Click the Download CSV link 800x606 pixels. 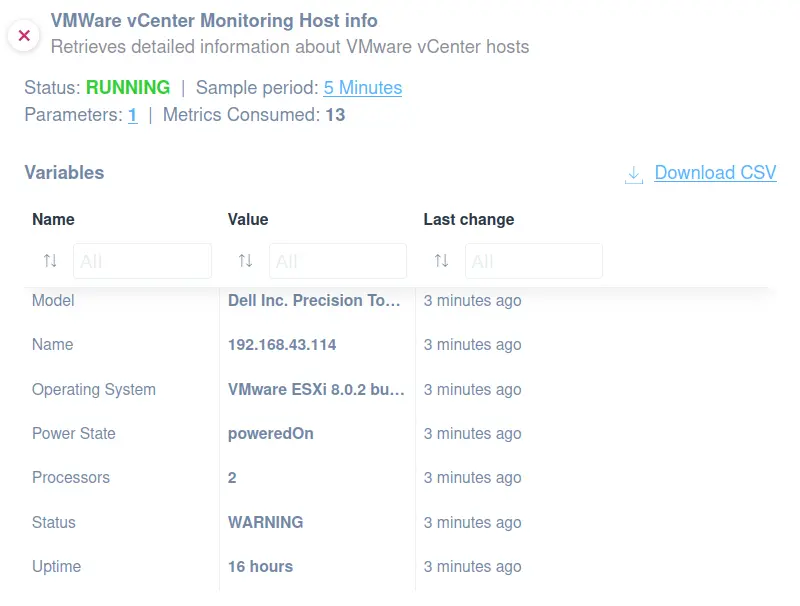715,172
